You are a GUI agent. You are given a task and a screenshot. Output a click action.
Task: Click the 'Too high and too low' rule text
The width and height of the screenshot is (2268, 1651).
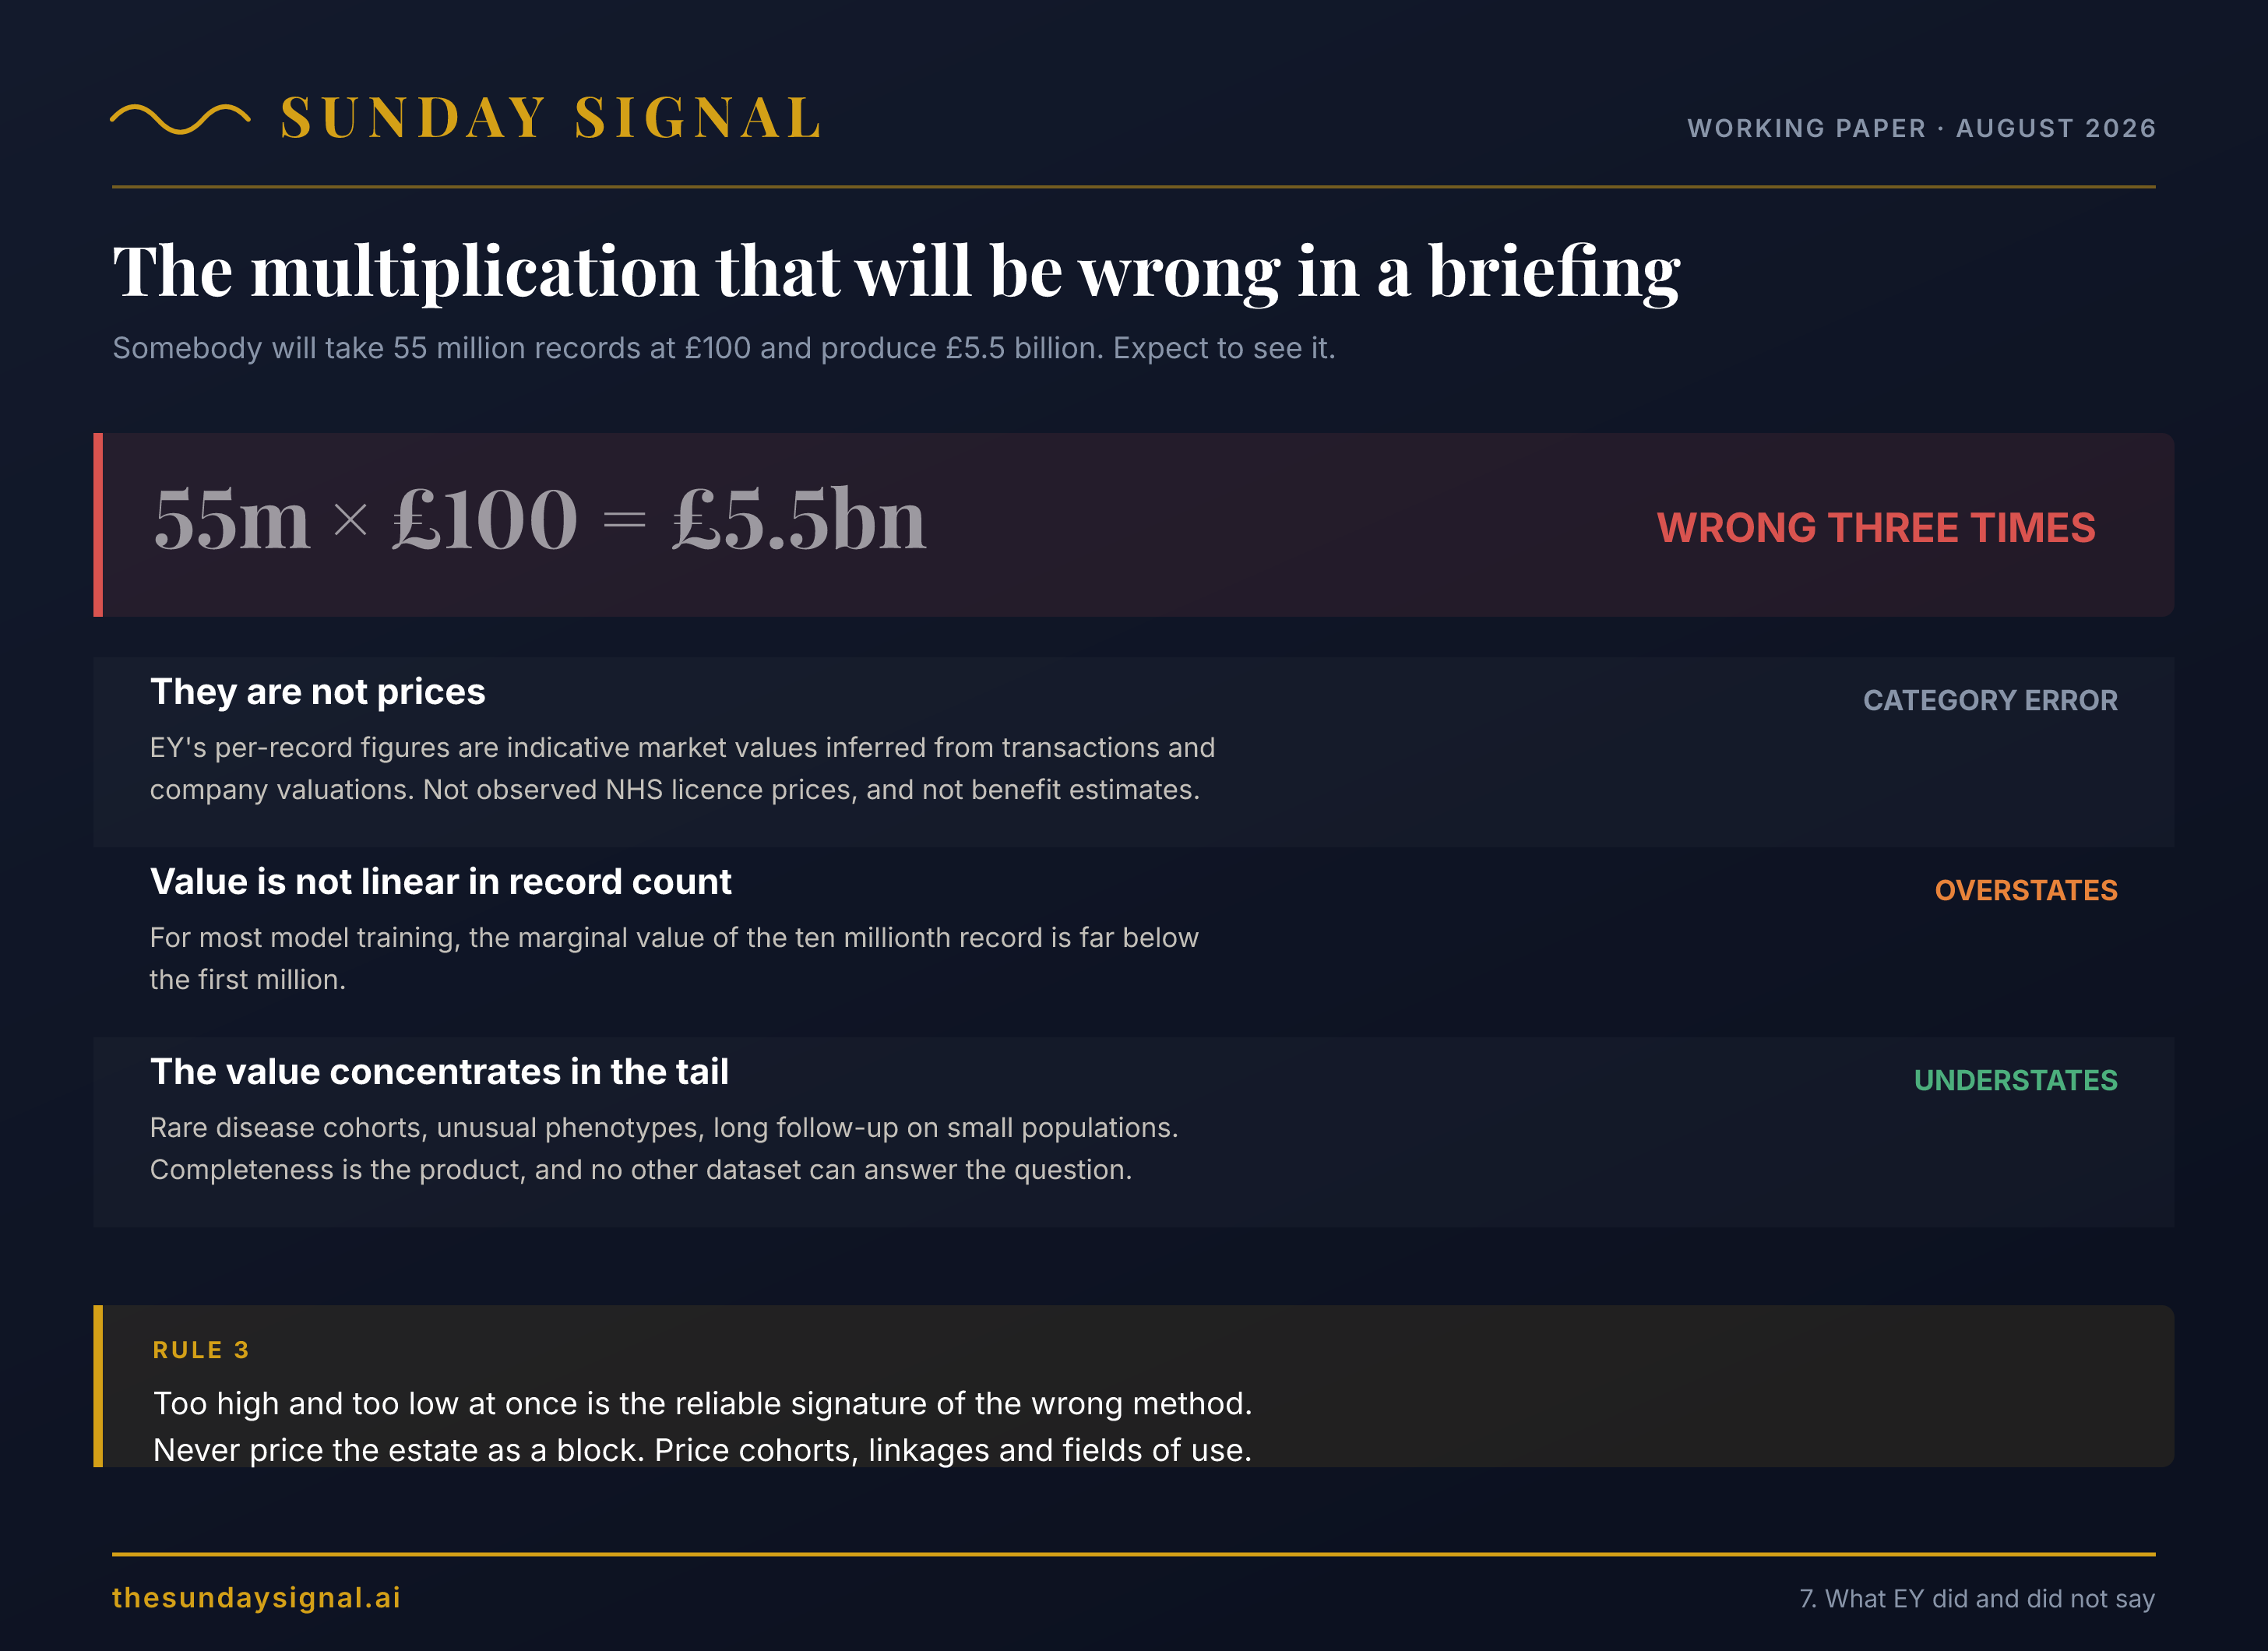coord(702,1426)
